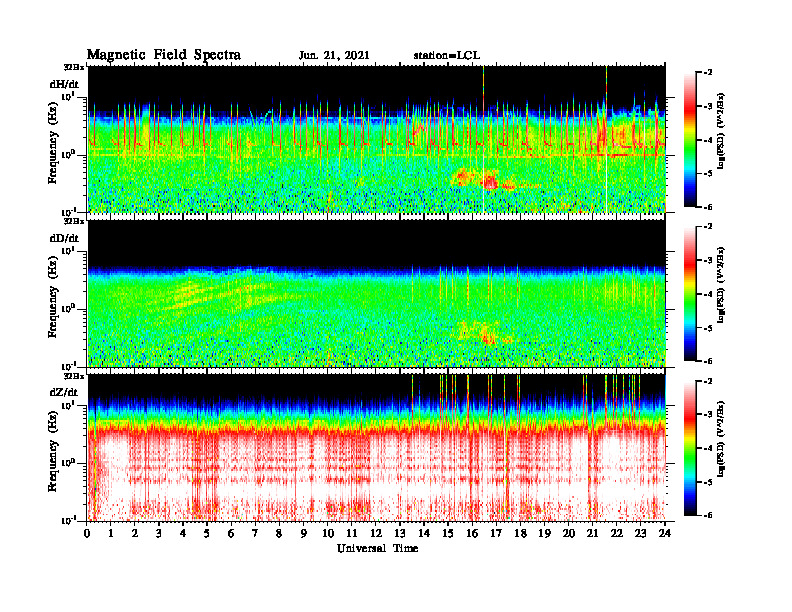The image size is (792, 612).
Task: Click the "Universal Time" axis title
Action: [377, 548]
